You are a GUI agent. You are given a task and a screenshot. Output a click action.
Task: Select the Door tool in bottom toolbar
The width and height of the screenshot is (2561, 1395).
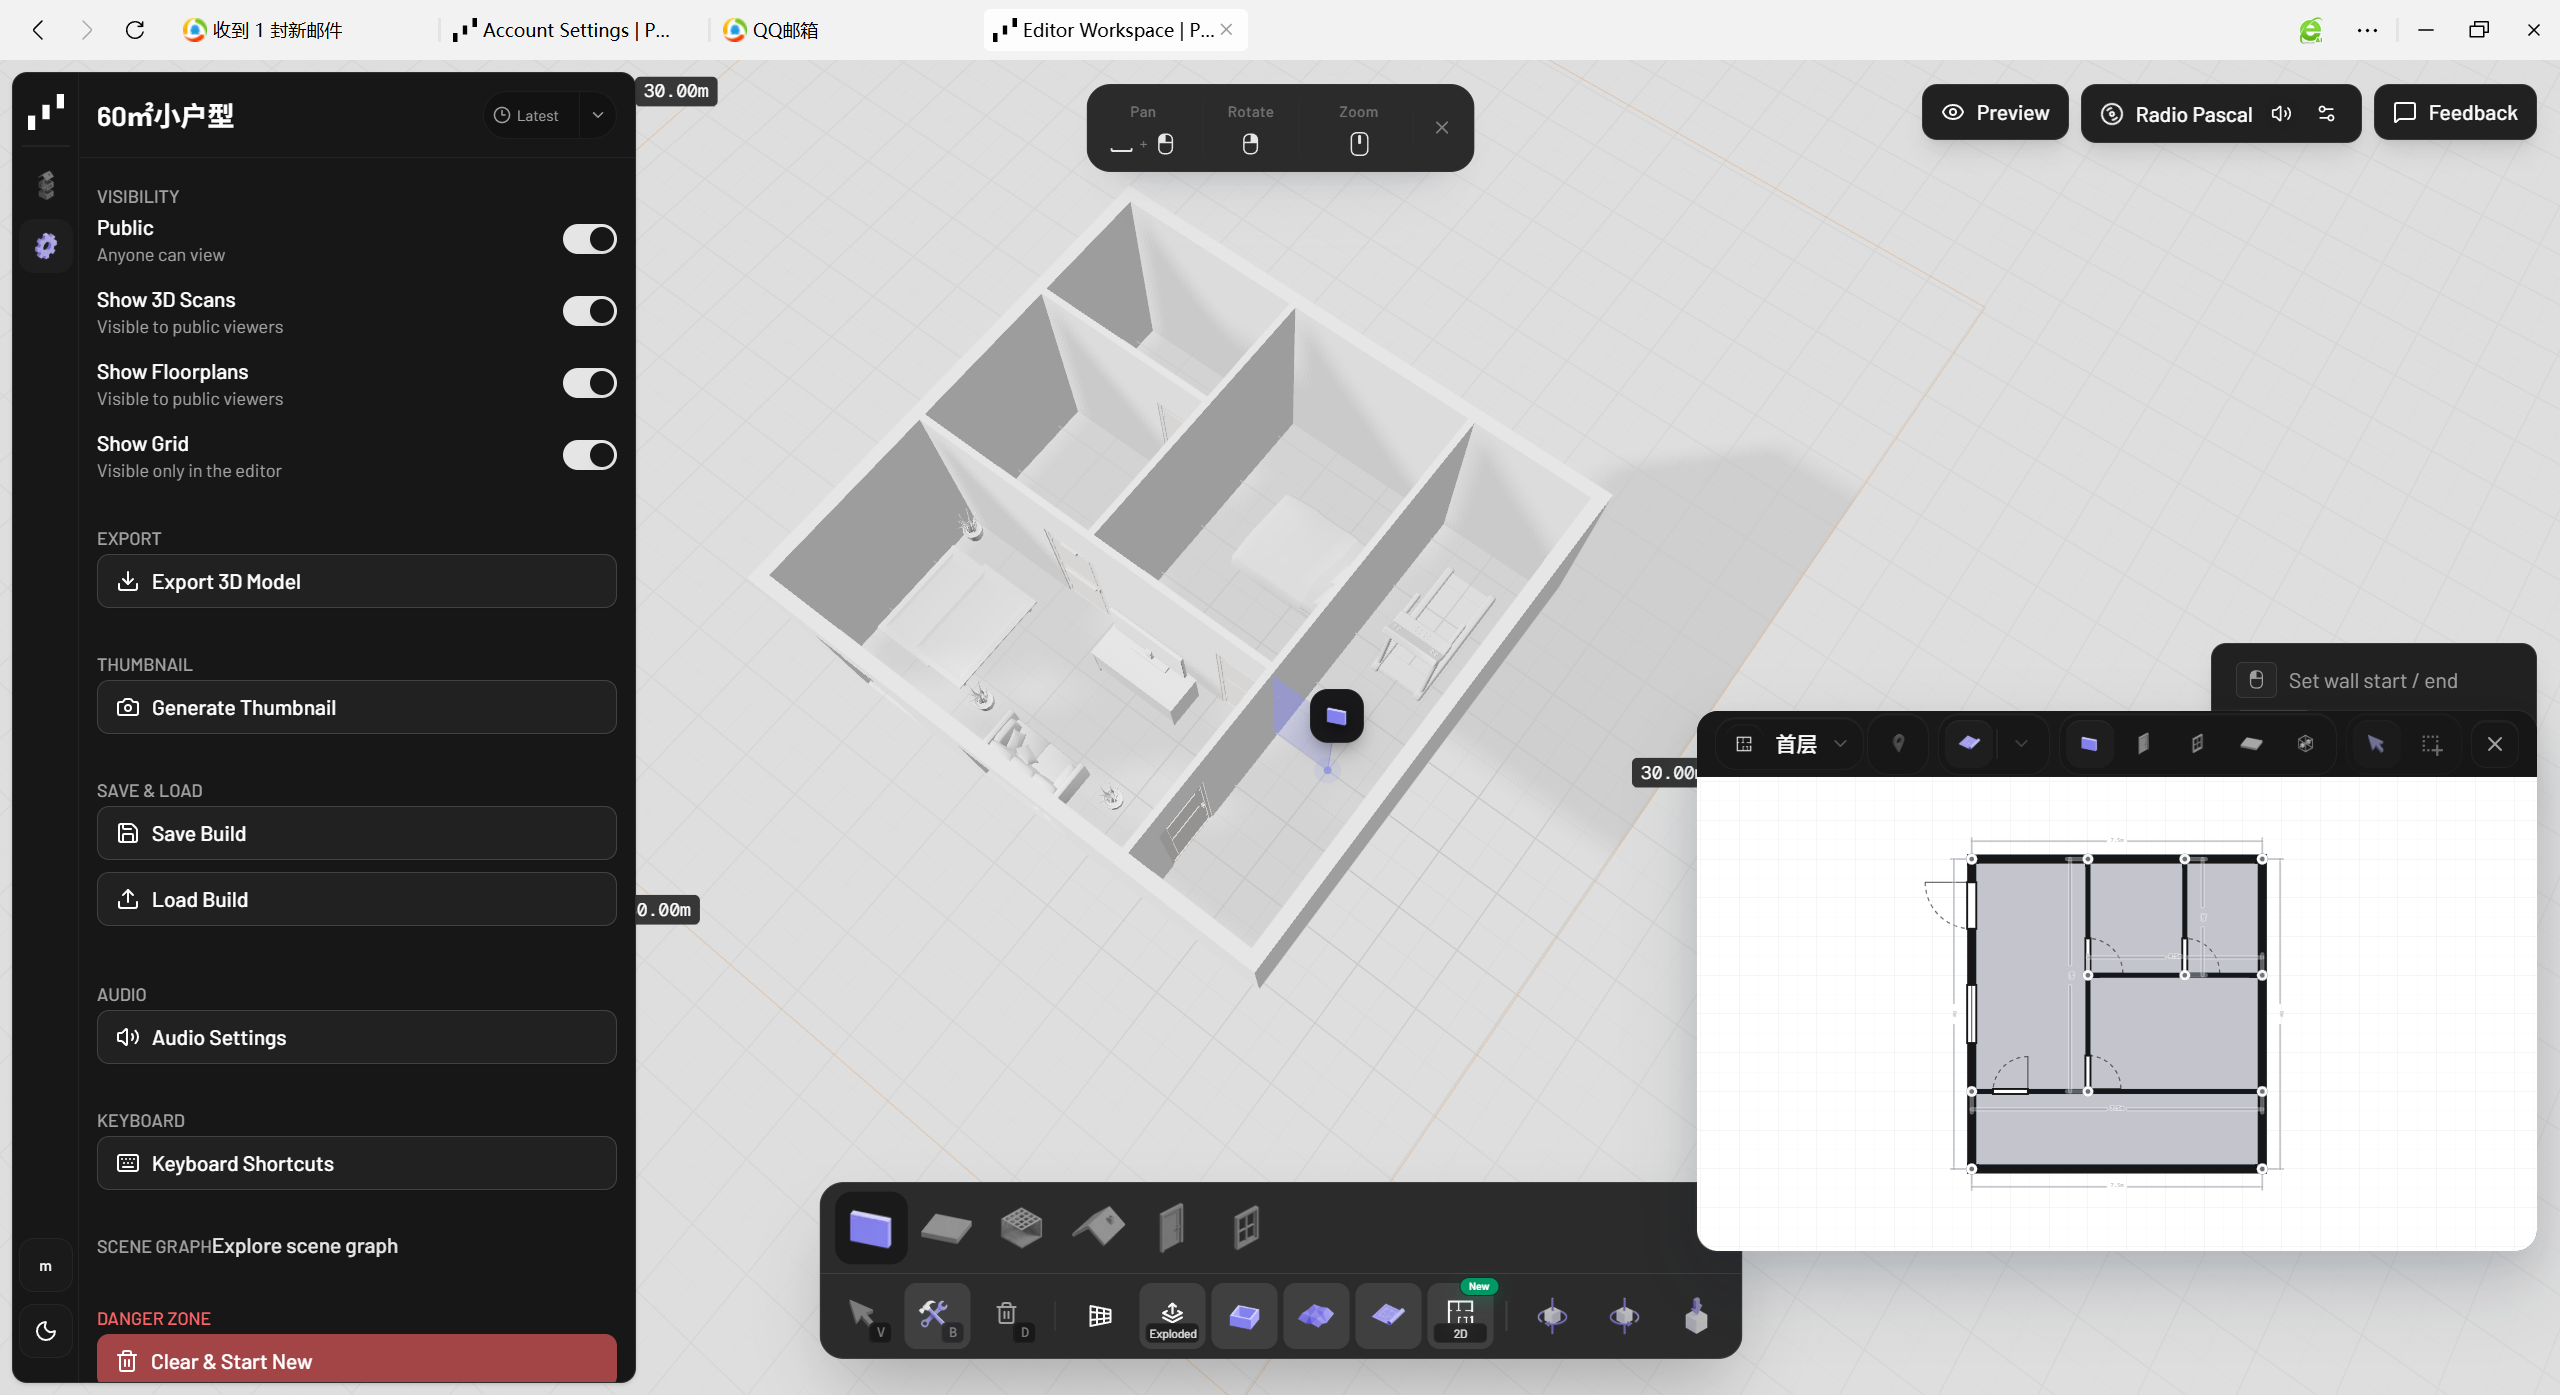pos(1171,1226)
